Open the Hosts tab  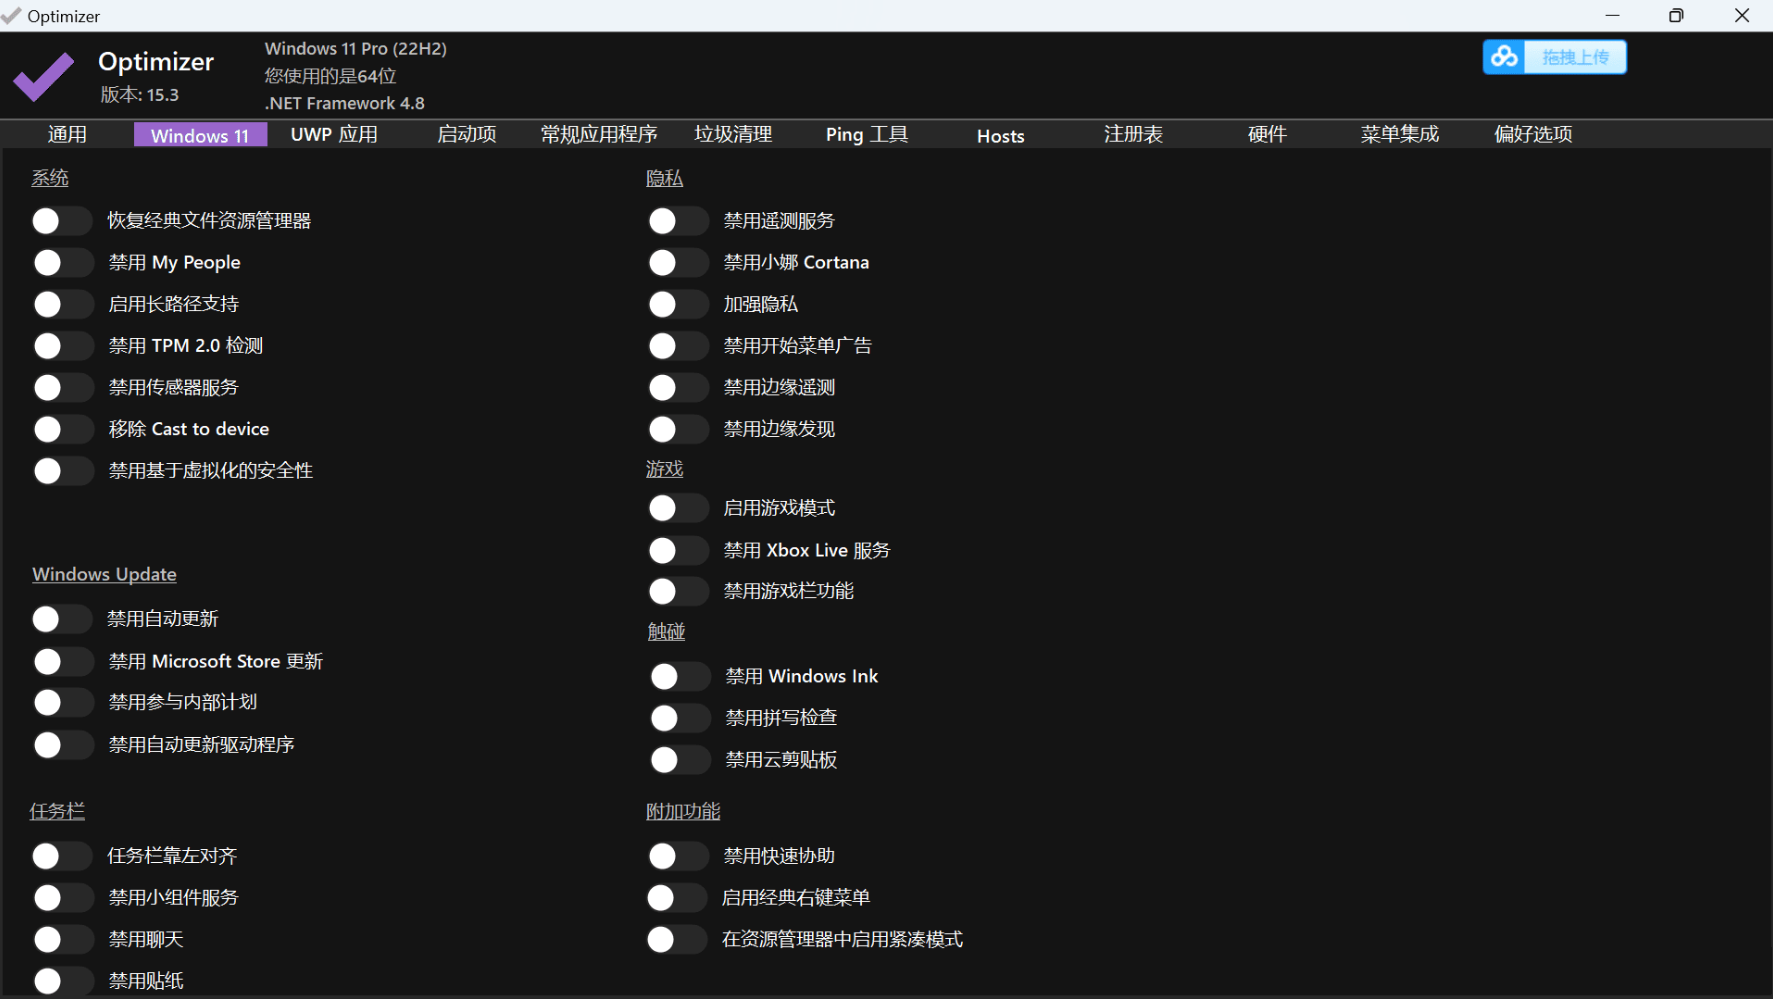pyautogui.click(x=1000, y=136)
